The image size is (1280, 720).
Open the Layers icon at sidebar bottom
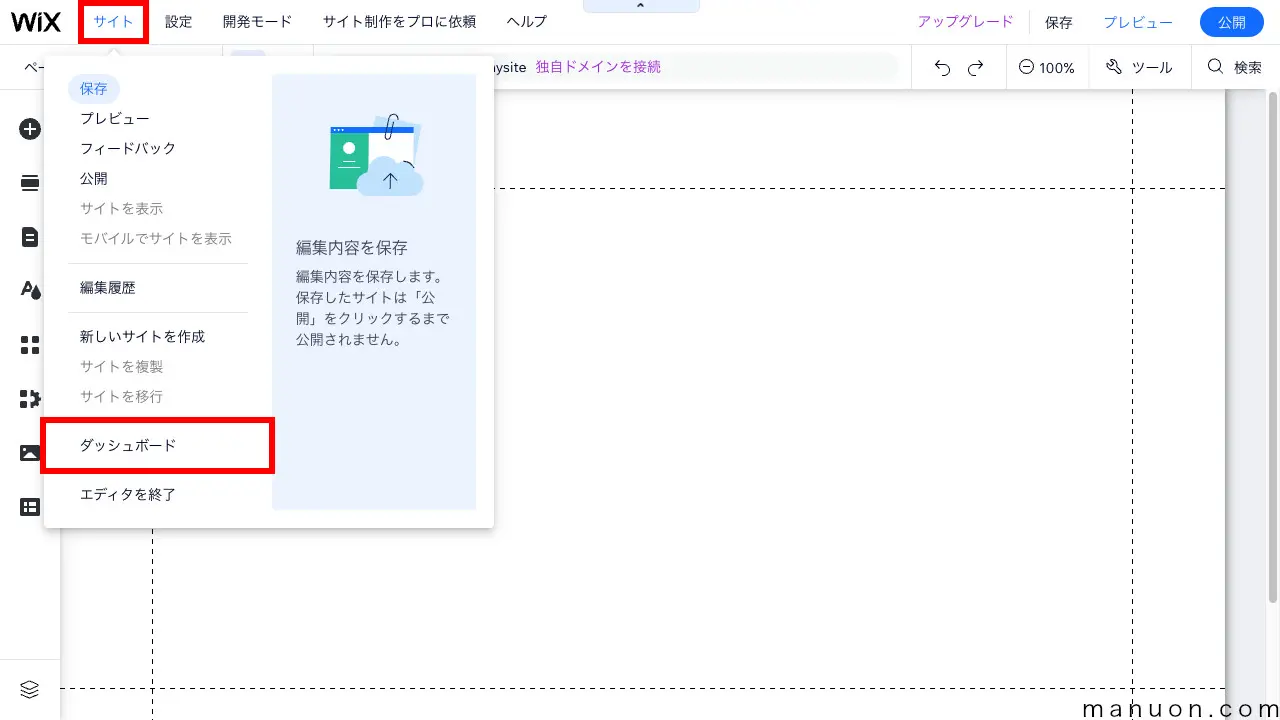click(x=30, y=689)
